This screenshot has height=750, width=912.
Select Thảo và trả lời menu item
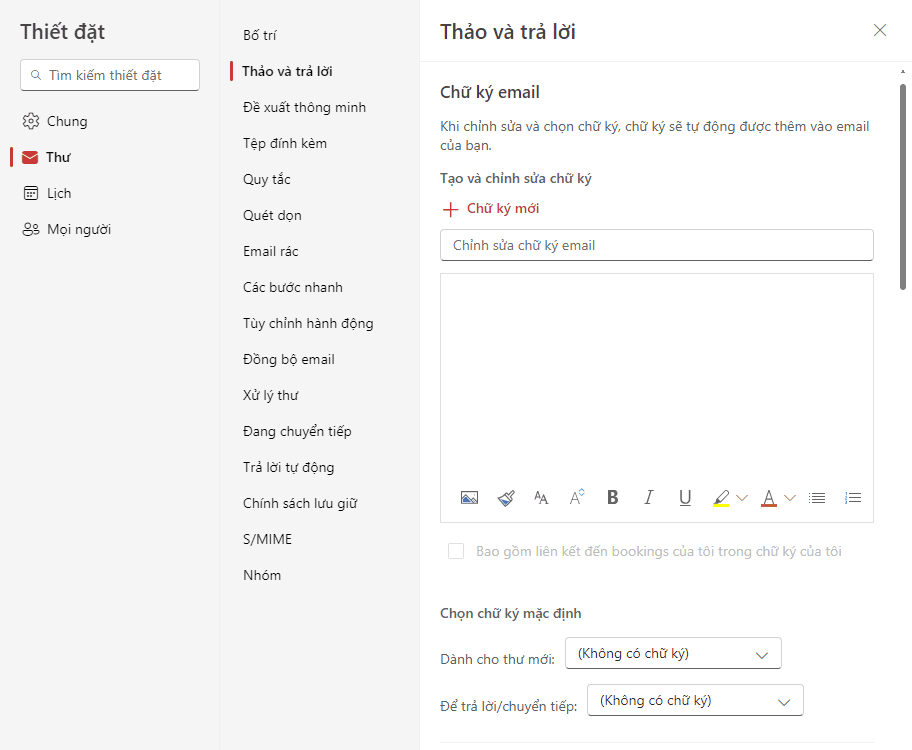pyautogui.click(x=287, y=71)
